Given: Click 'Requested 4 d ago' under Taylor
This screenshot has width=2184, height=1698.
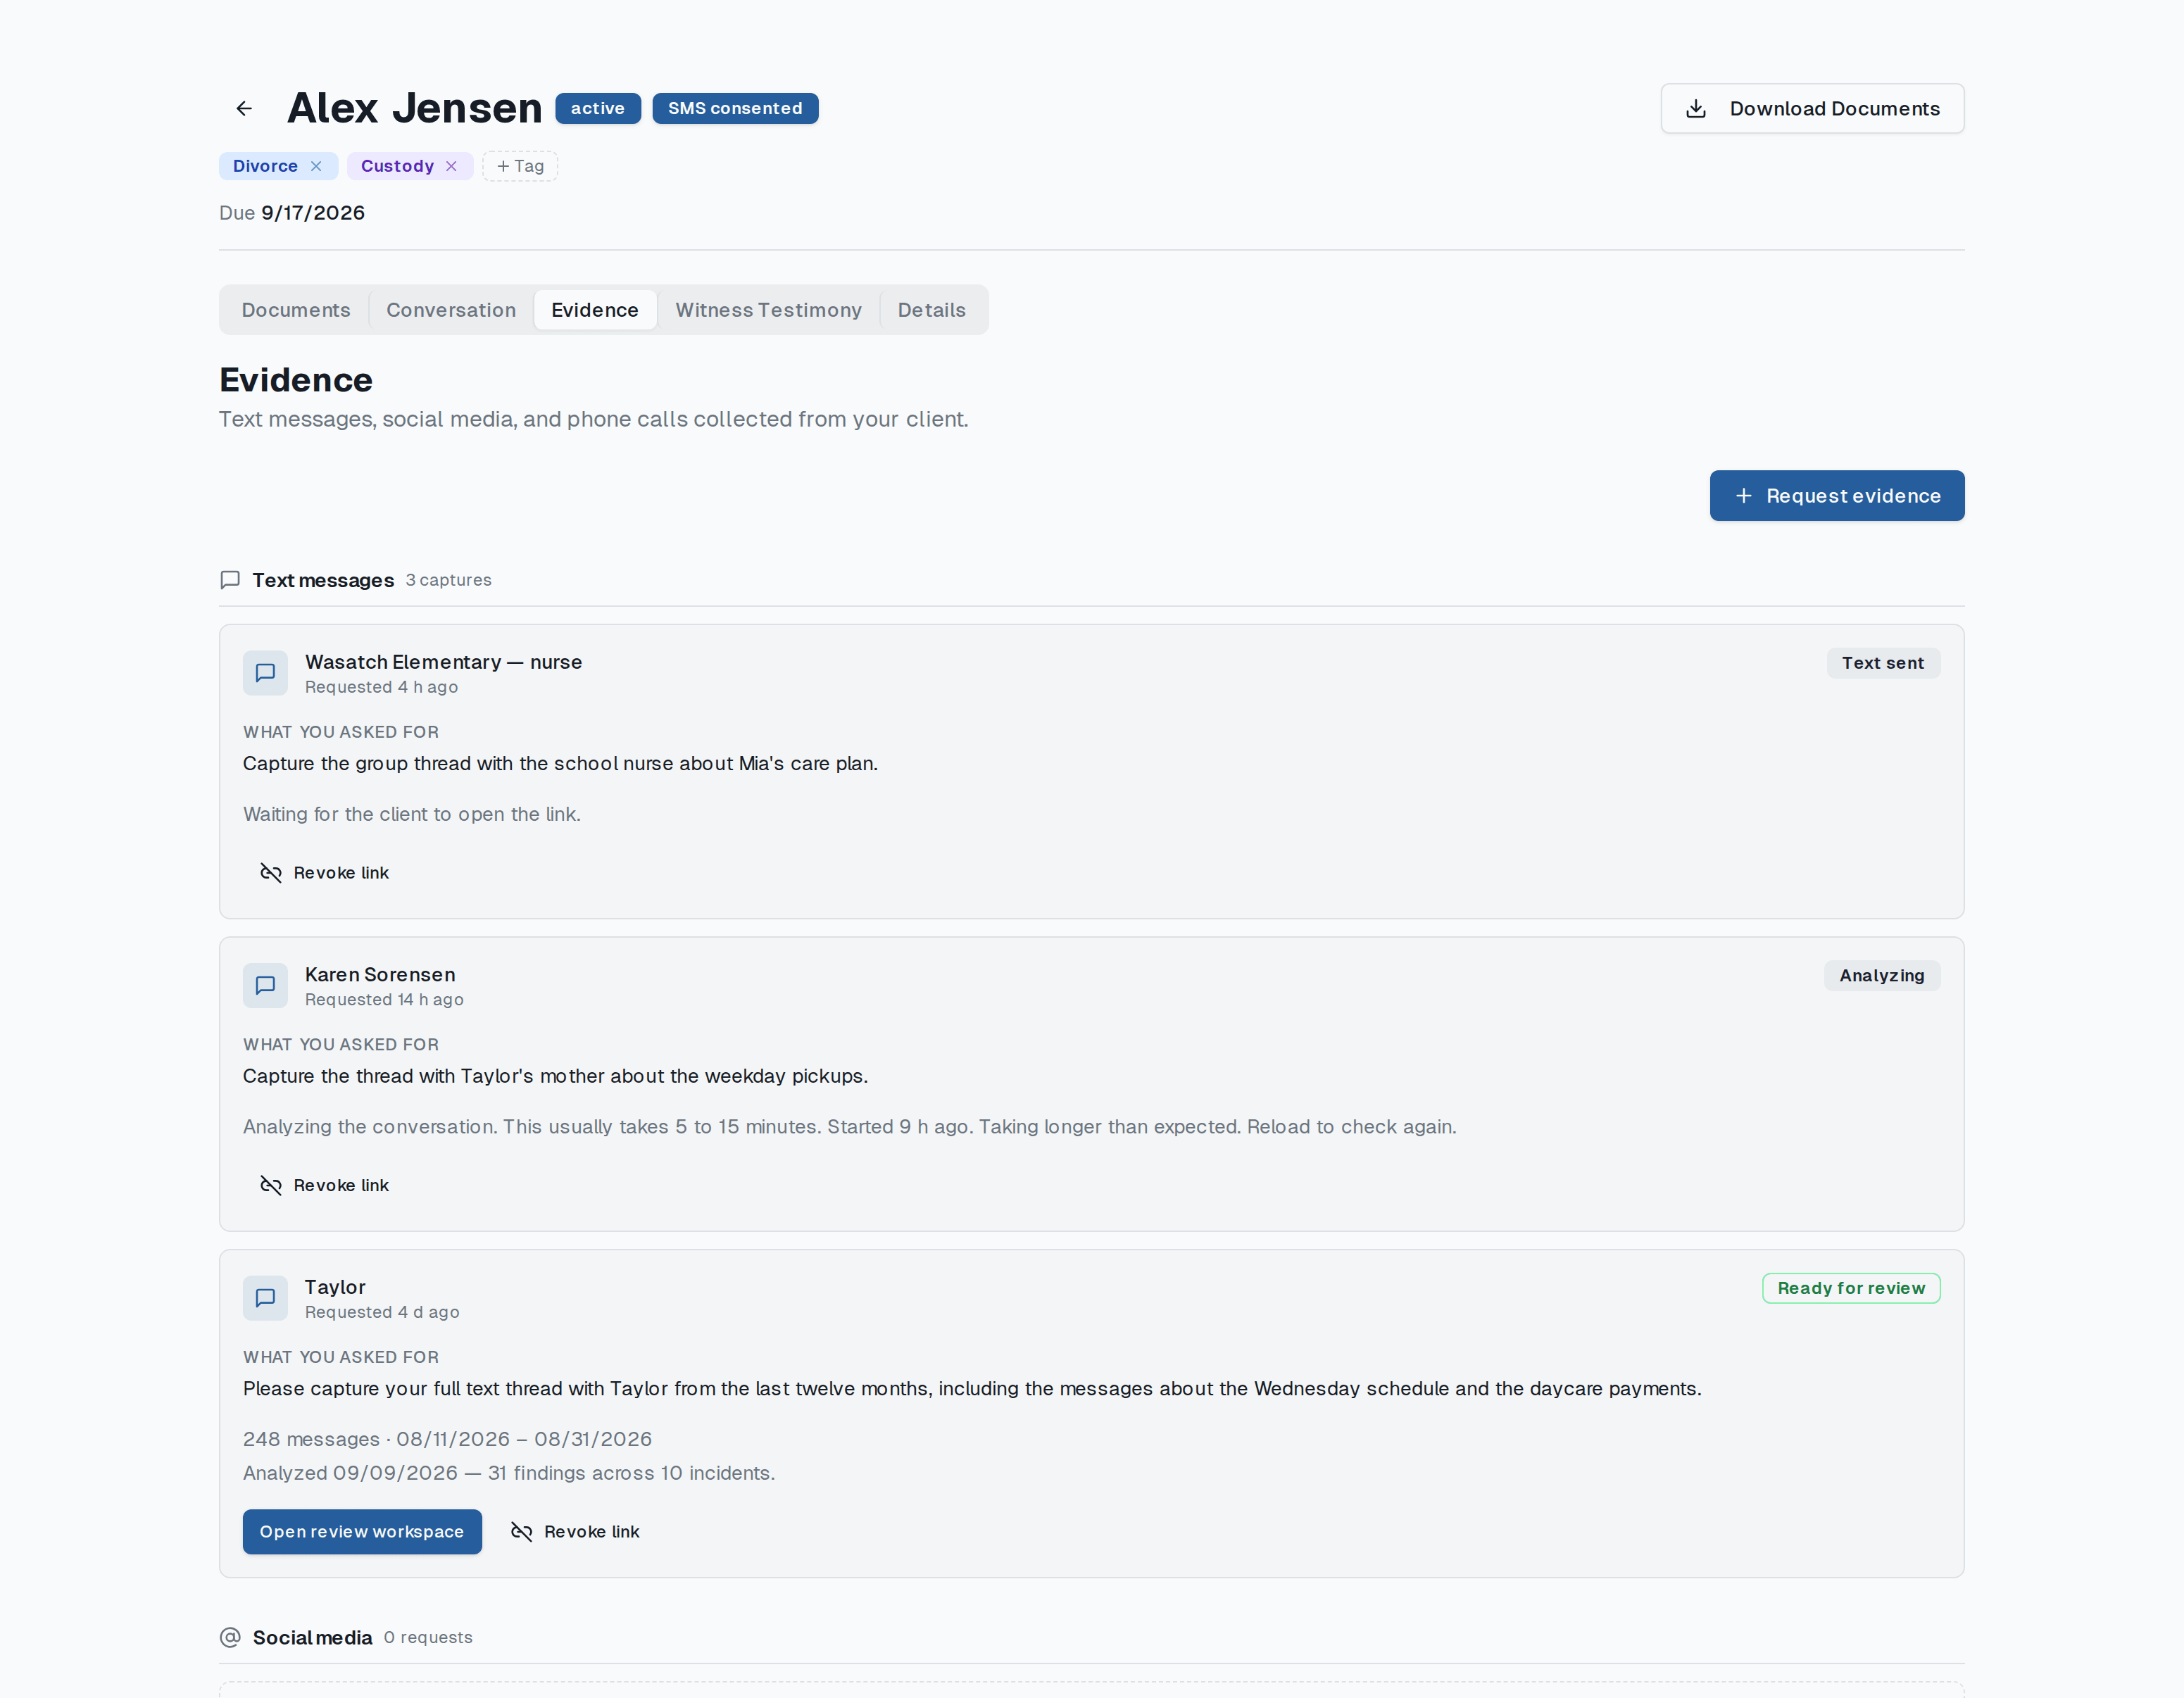Looking at the screenshot, I should pos(382,1312).
